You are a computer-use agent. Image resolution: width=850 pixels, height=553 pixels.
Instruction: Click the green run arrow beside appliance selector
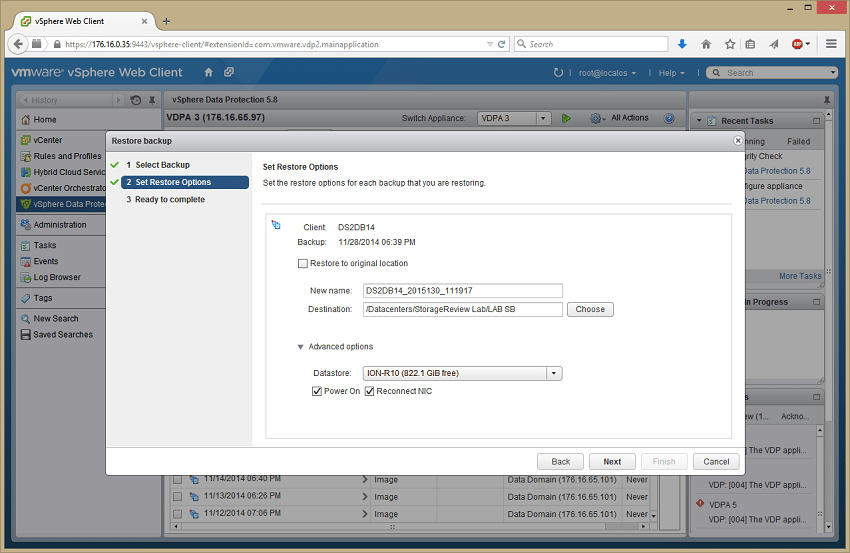(x=566, y=118)
